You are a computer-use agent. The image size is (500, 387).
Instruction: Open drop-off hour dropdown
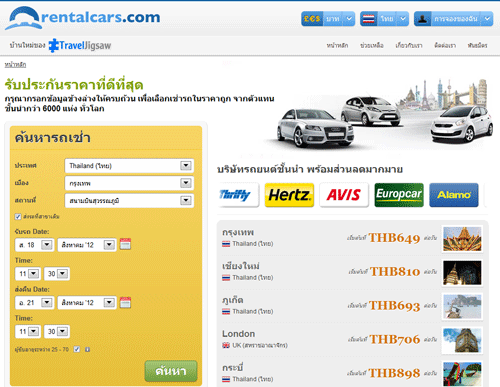(x=28, y=331)
